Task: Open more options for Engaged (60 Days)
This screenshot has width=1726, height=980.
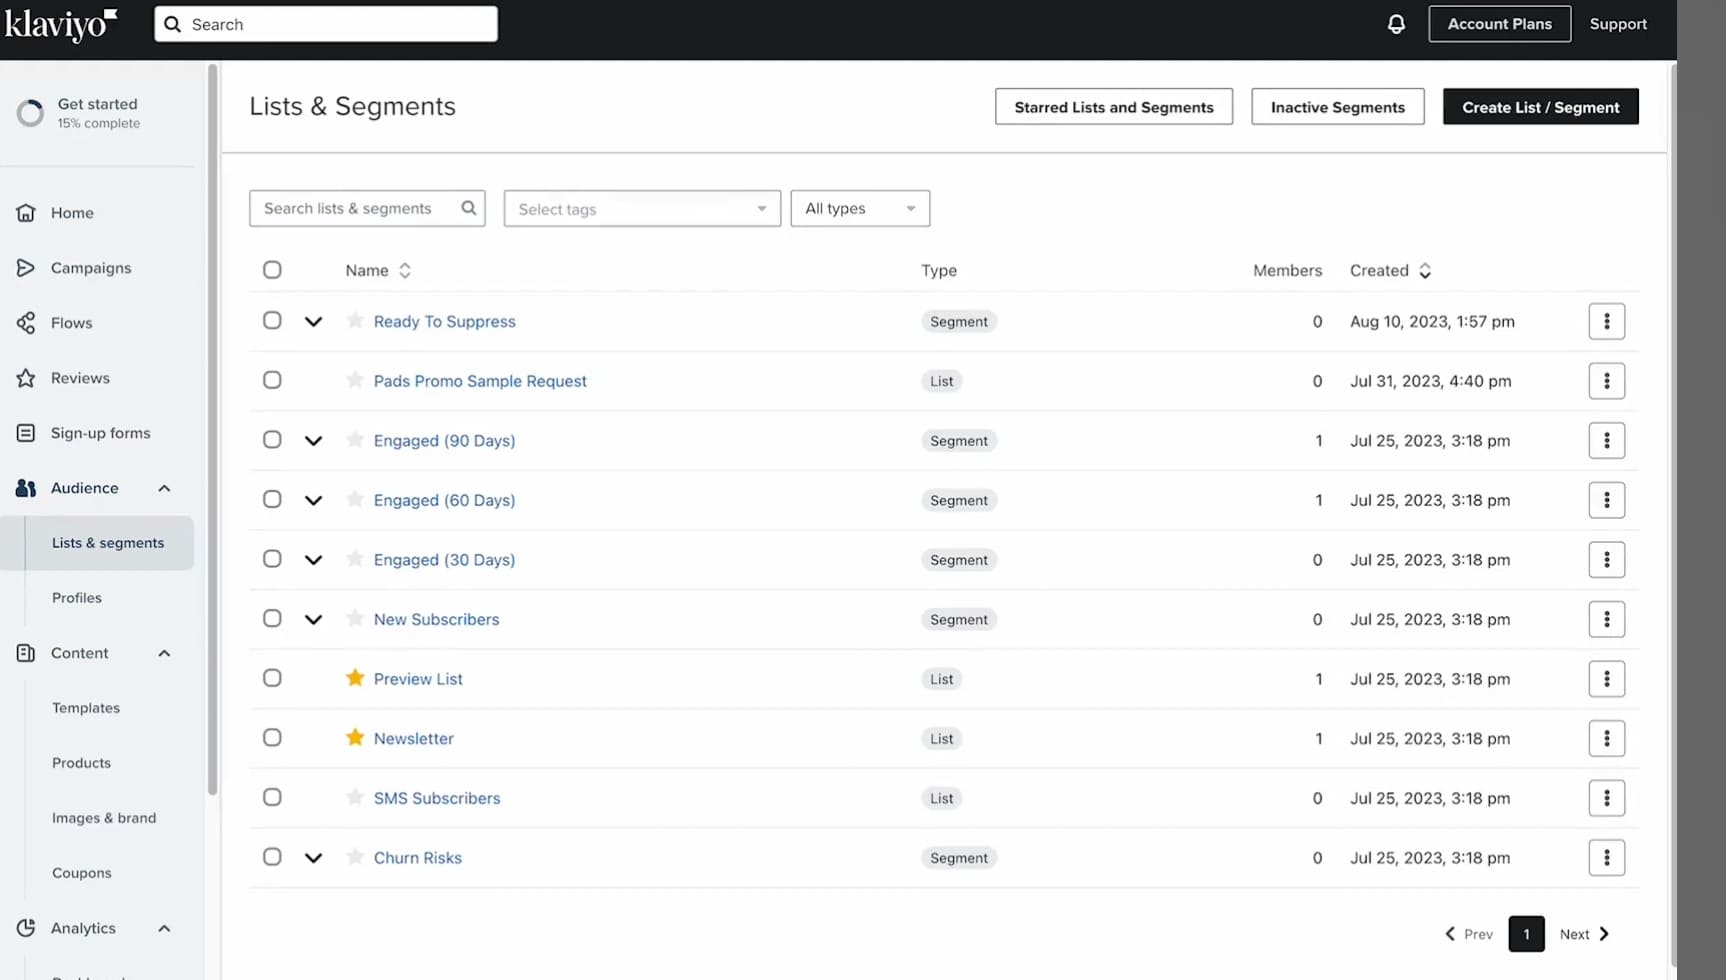Action: (x=1606, y=500)
